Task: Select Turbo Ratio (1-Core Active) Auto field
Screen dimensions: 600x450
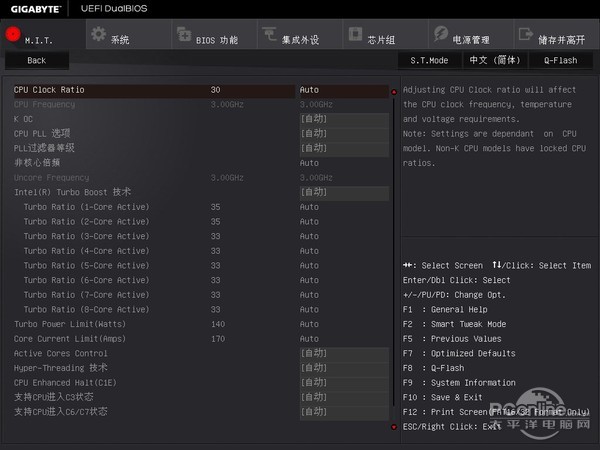Action: click(x=309, y=207)
